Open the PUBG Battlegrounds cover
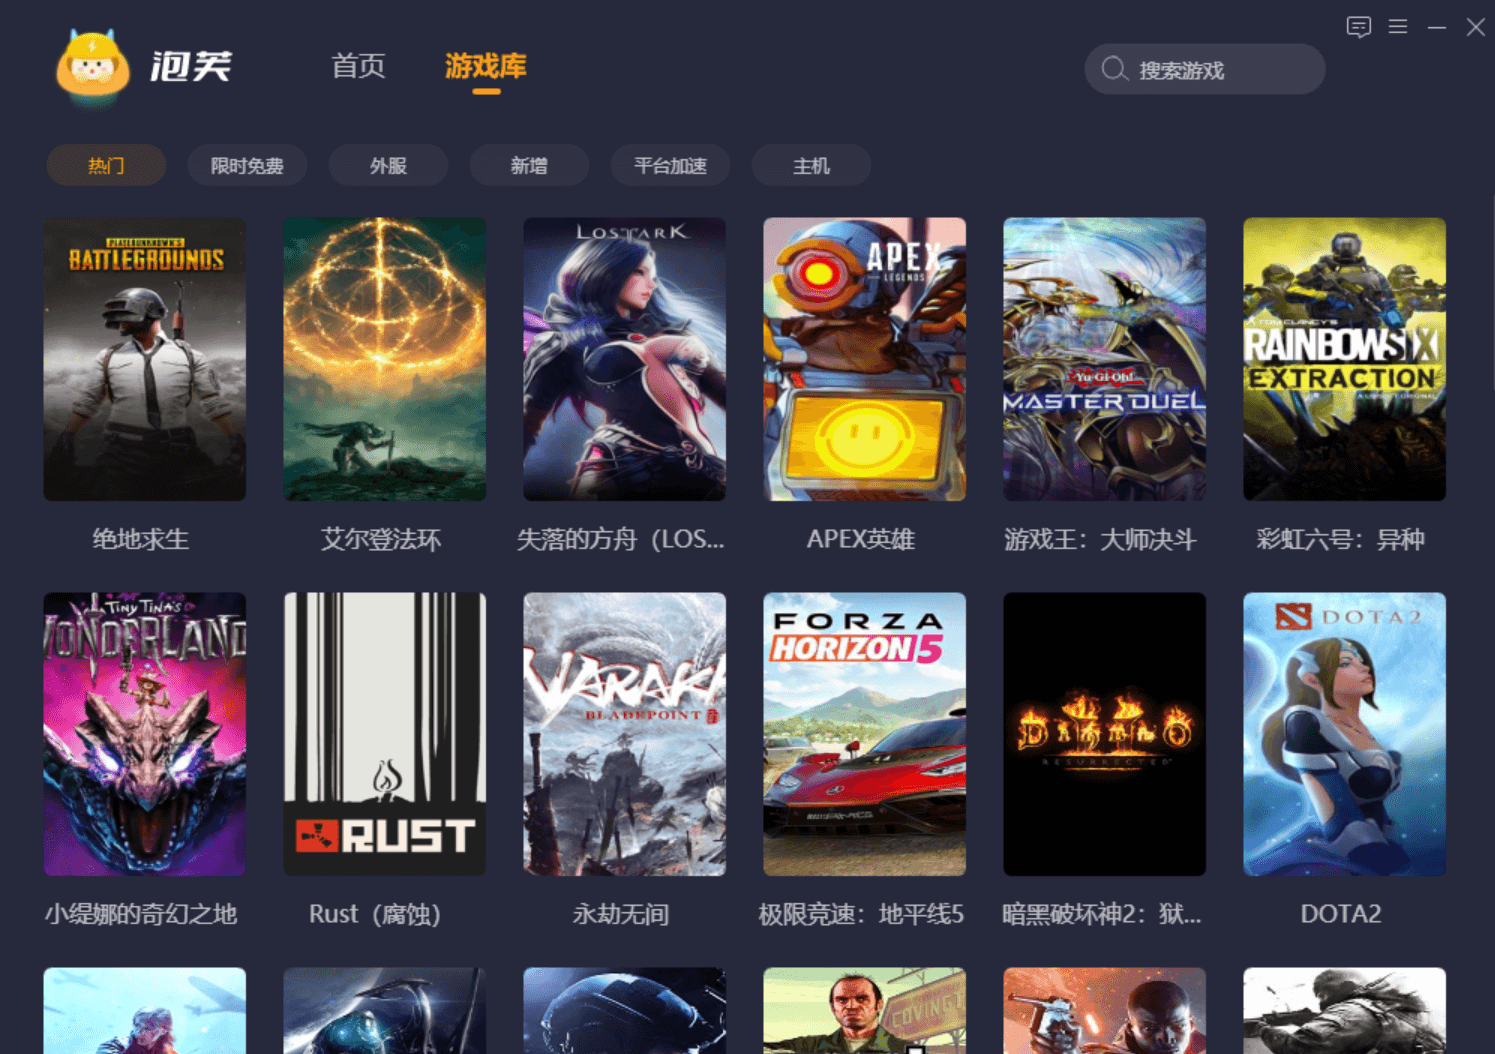This screenshot has height=1054, width=1495. click(145, 359)
